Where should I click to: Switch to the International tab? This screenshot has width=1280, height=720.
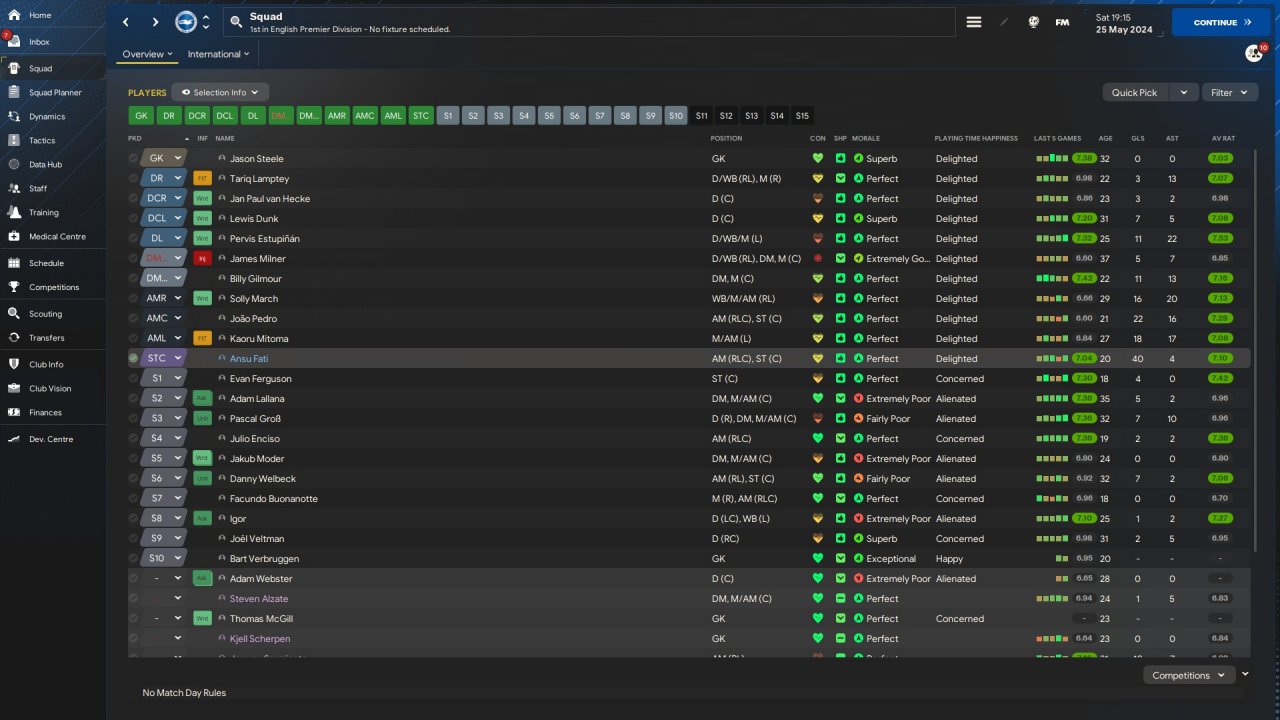click(218, 54)
